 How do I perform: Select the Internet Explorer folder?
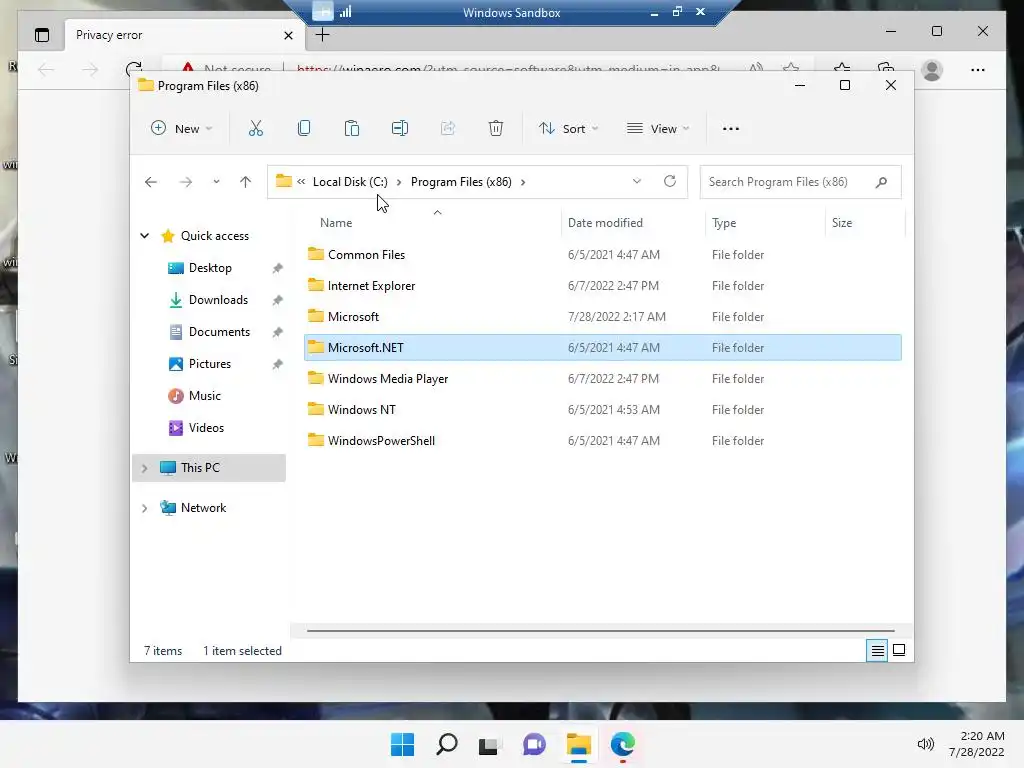tap(372, 285)
